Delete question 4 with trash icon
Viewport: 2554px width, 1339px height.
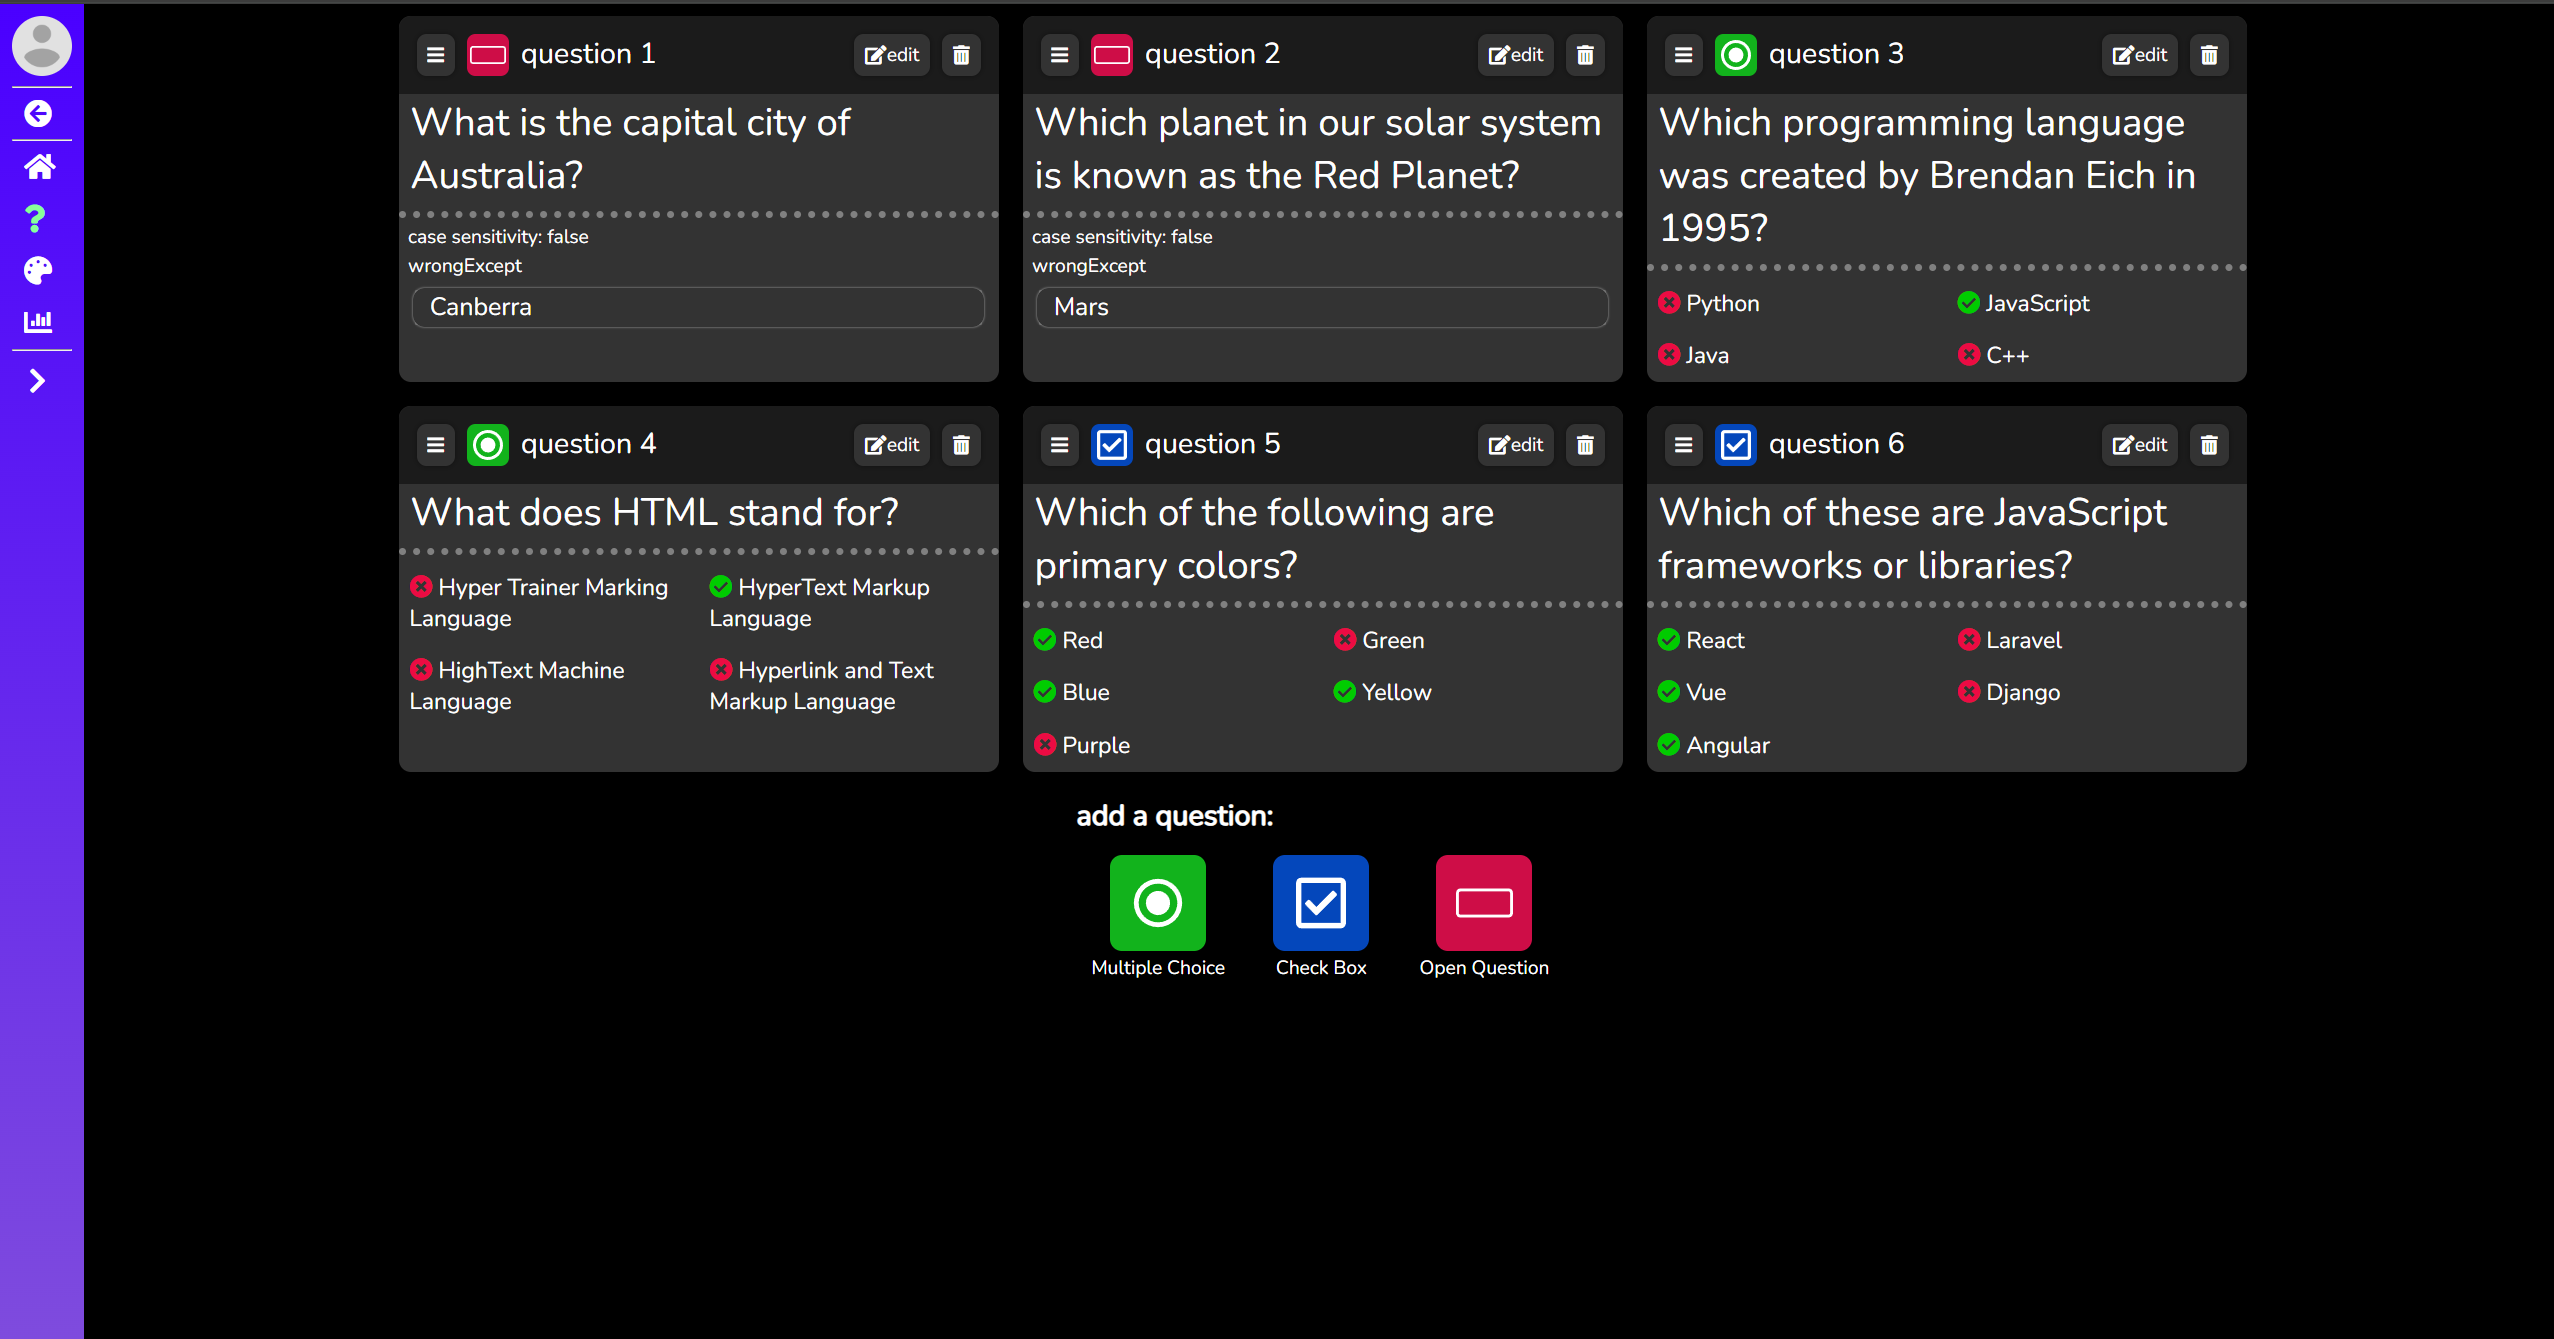click(961, 445)
